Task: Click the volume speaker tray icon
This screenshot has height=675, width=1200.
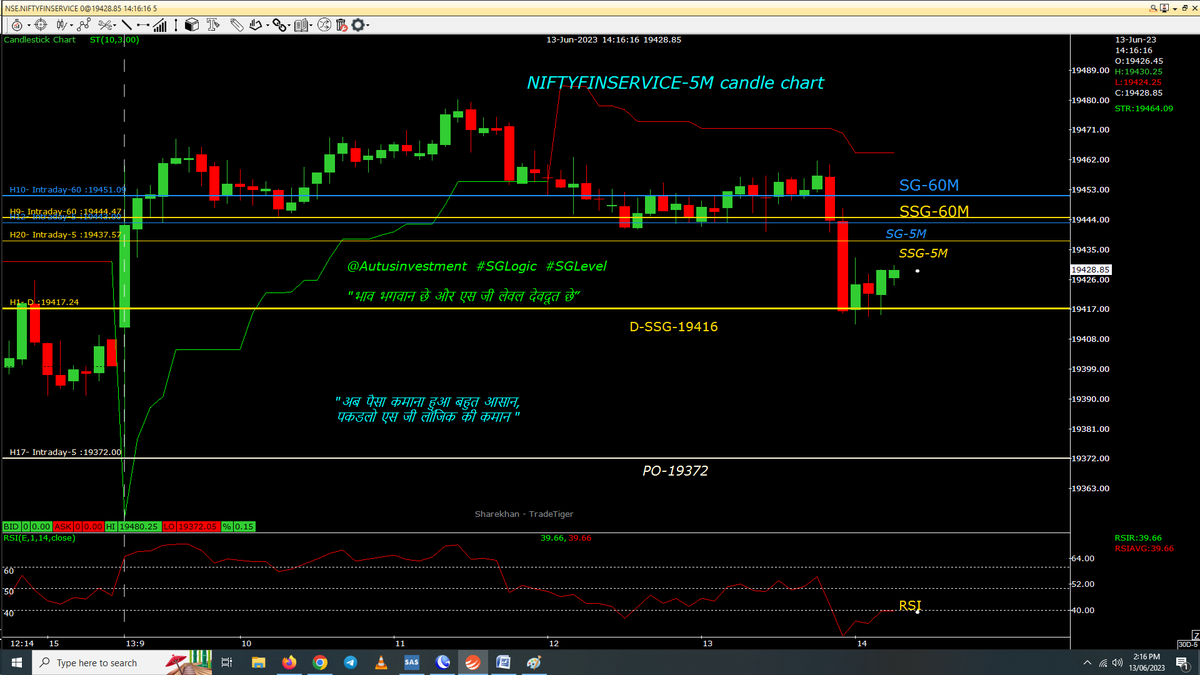Action: coord(1118,662)
